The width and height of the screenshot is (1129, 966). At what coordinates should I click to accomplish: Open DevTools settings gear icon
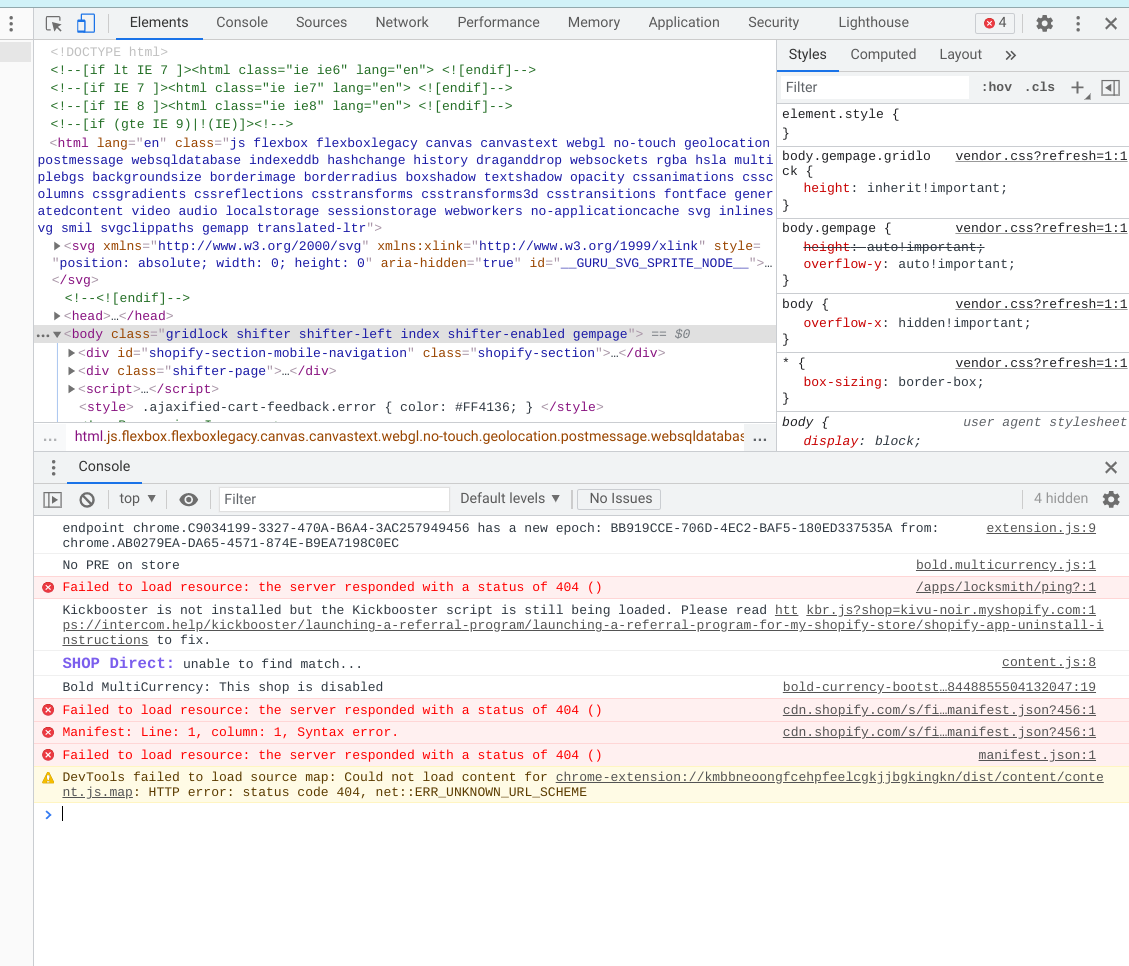1044,23
